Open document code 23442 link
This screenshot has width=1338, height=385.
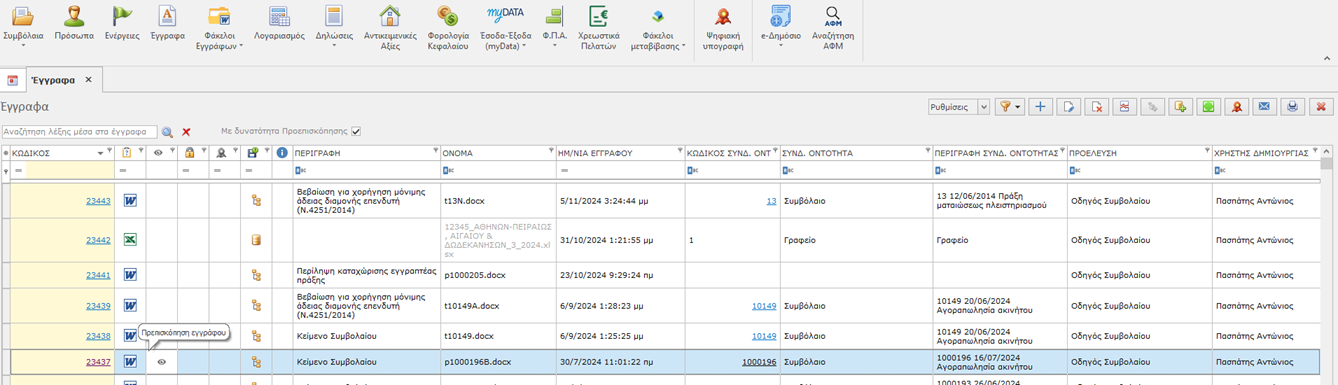tap(98, 240)
